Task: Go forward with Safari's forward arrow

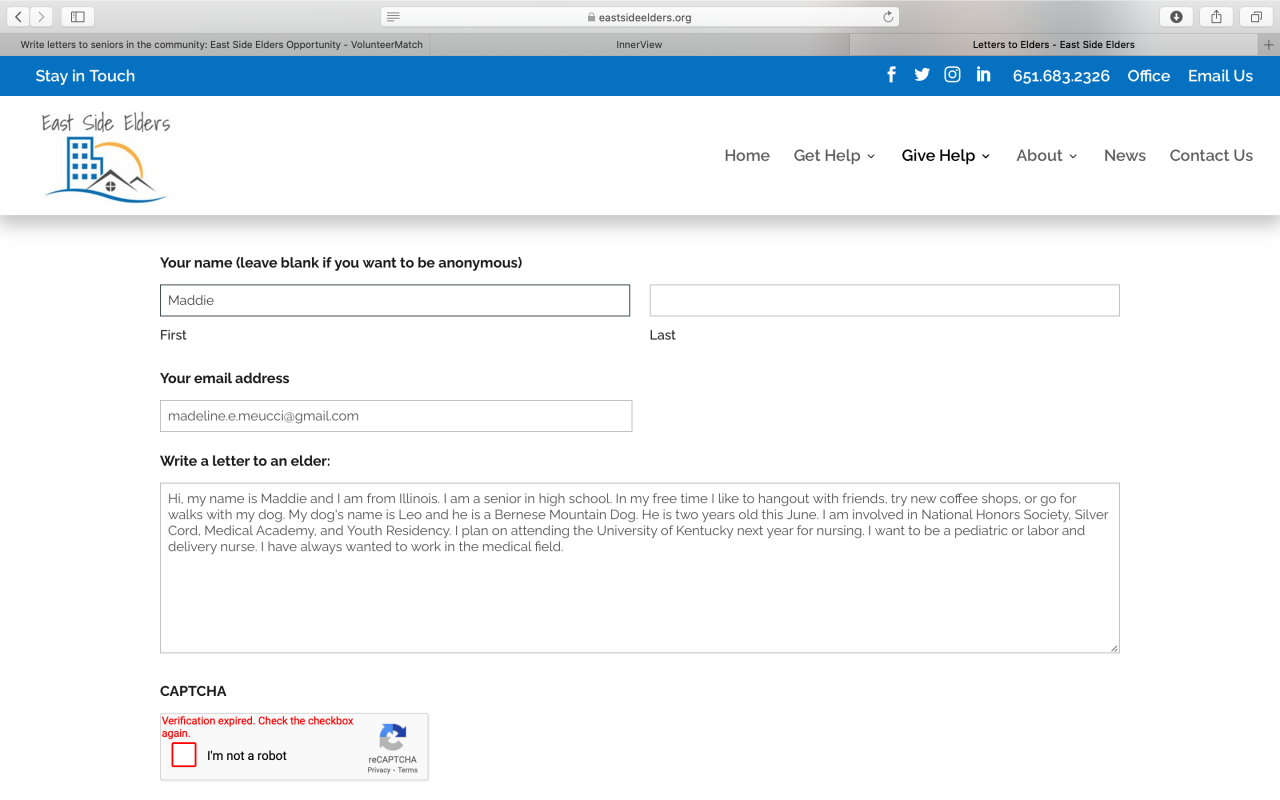Action: pos(41,17)
